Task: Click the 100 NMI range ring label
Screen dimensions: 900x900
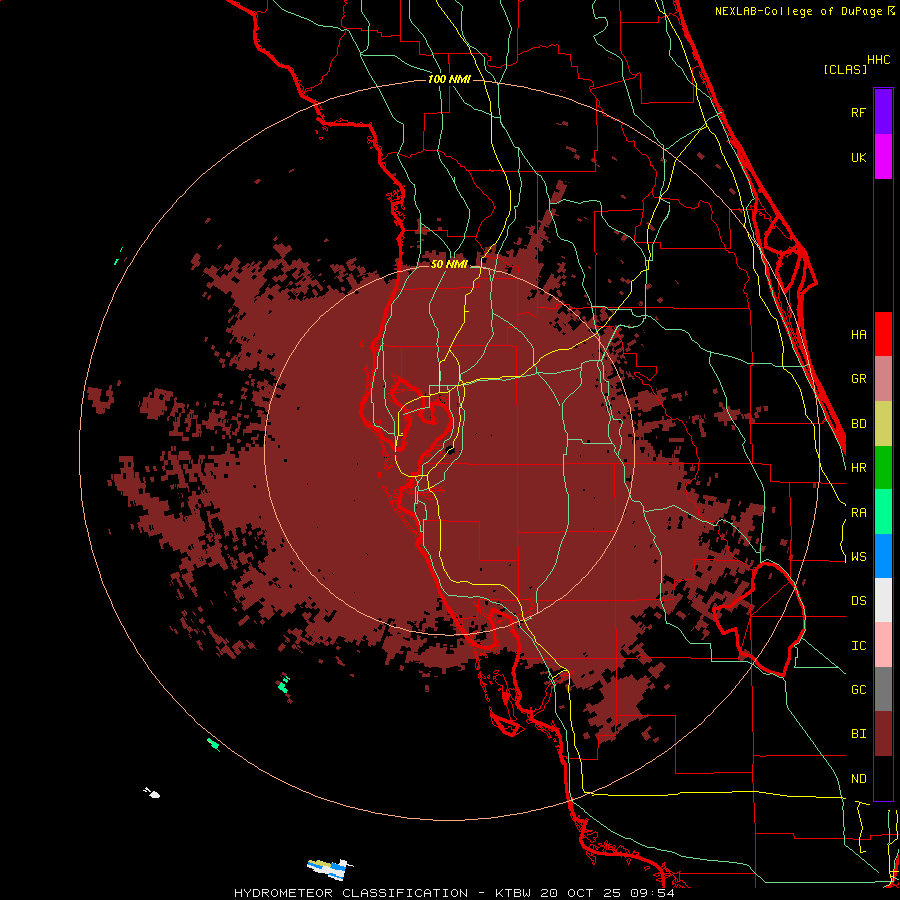Action: [449, 79]
